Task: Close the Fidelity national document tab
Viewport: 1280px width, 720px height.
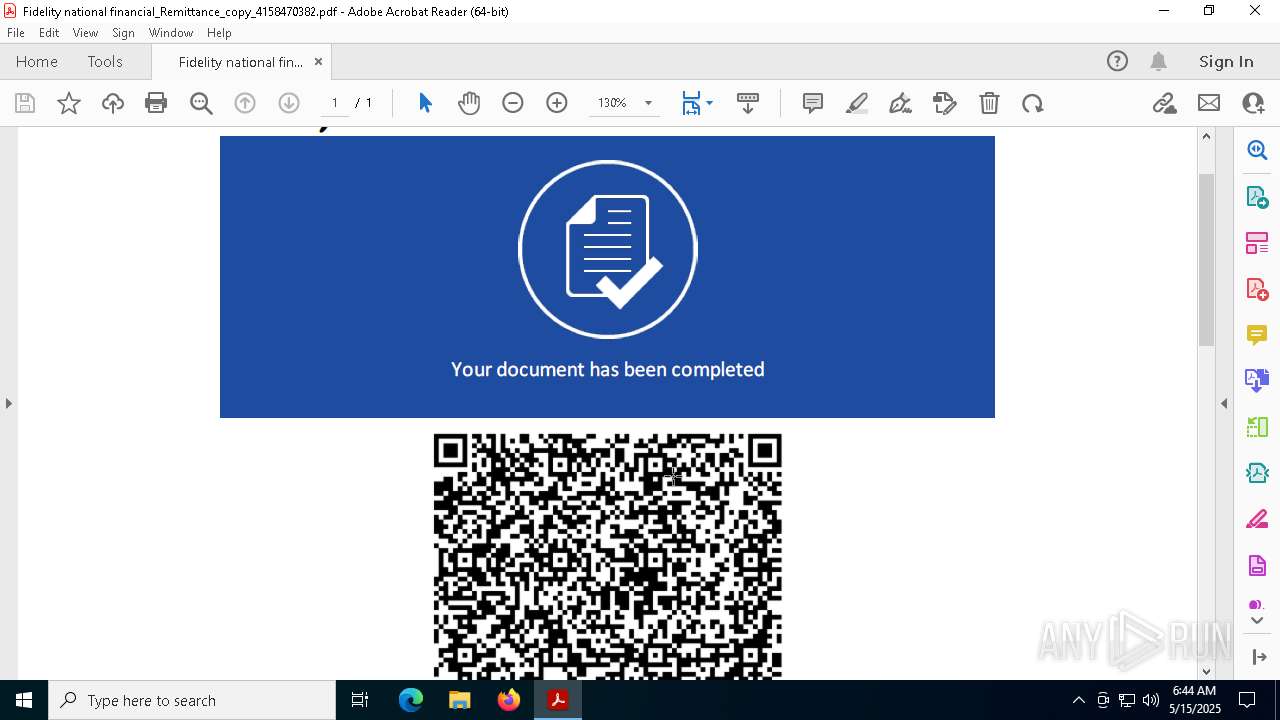Action: point(318,62)
